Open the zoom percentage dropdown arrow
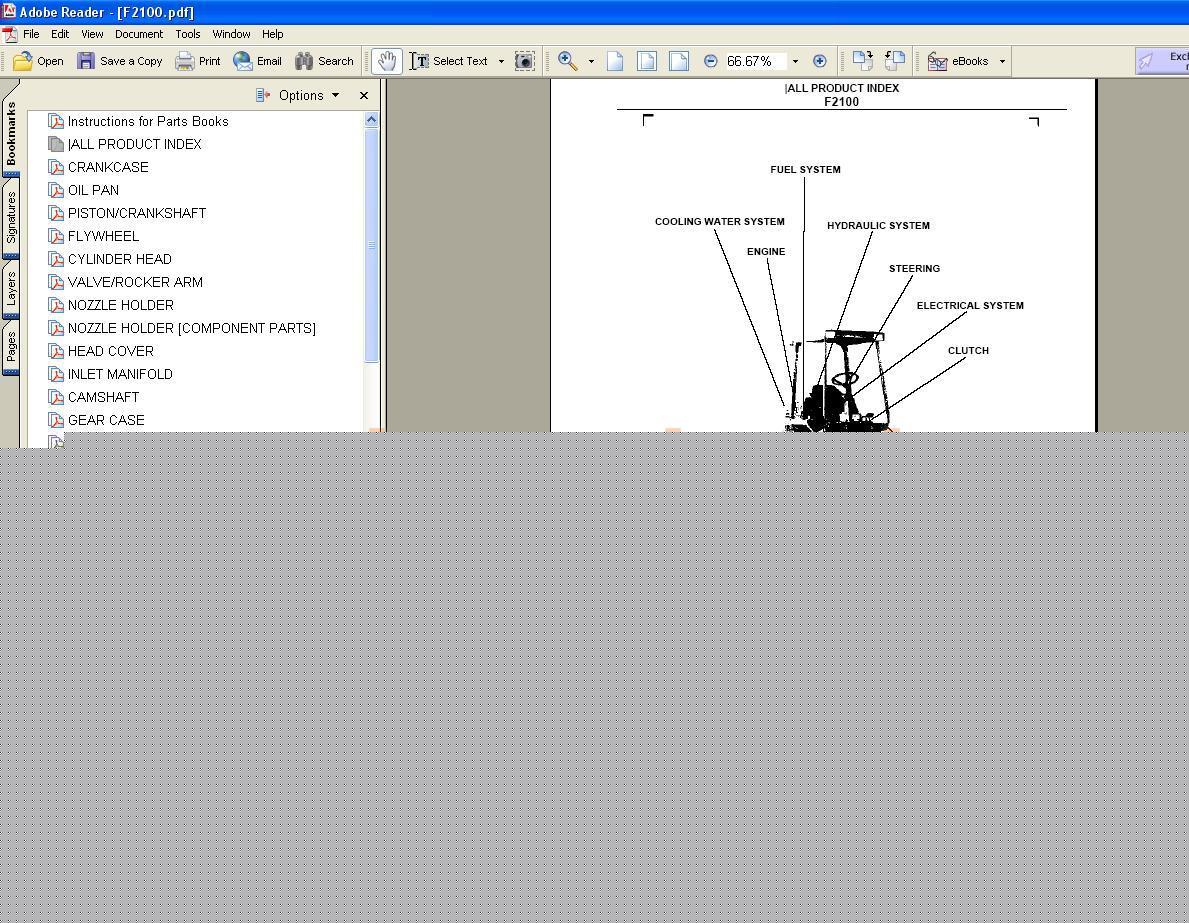Viewport: 1189px width, 923px height. 795,61
